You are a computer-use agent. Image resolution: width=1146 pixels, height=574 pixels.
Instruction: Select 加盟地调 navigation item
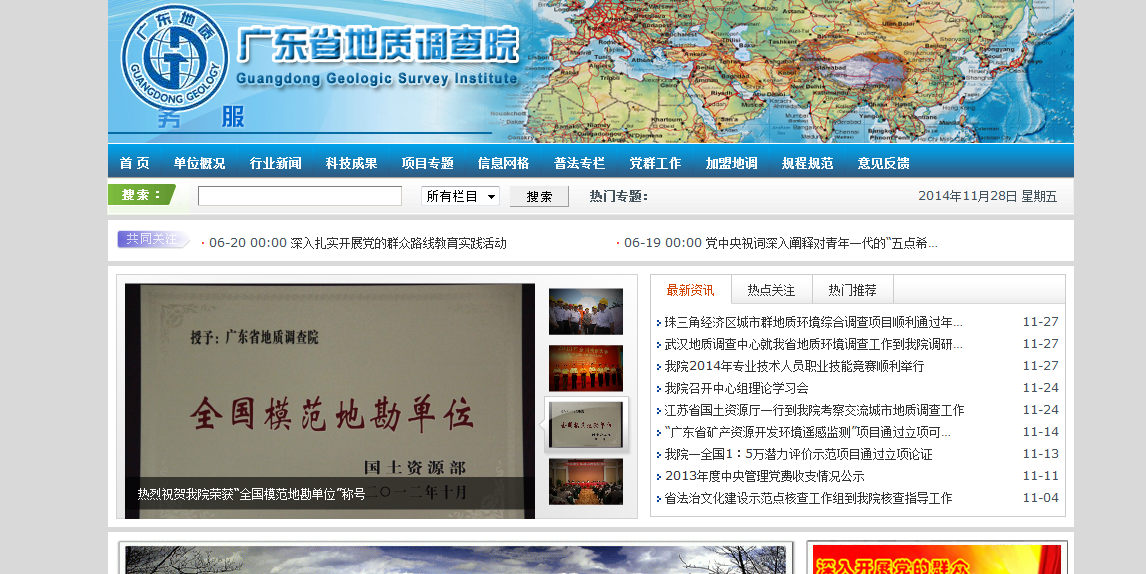click(732, 163)
